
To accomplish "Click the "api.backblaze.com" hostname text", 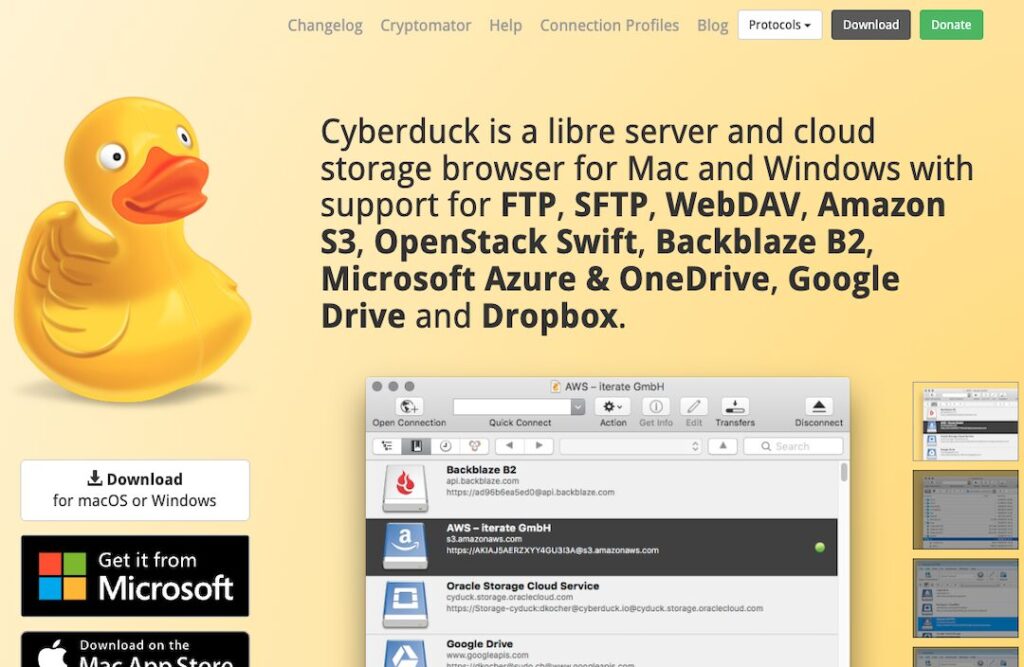I will point(483,481).
